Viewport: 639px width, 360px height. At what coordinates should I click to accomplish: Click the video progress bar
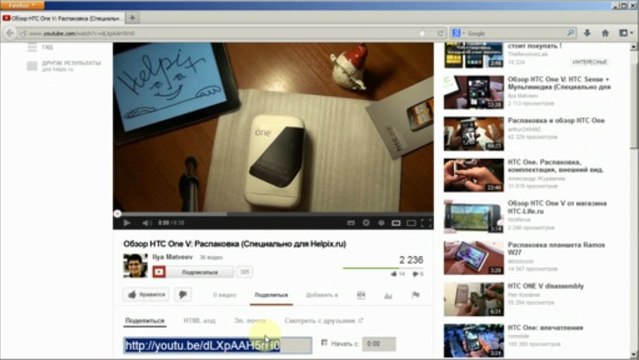pos(273,214)
